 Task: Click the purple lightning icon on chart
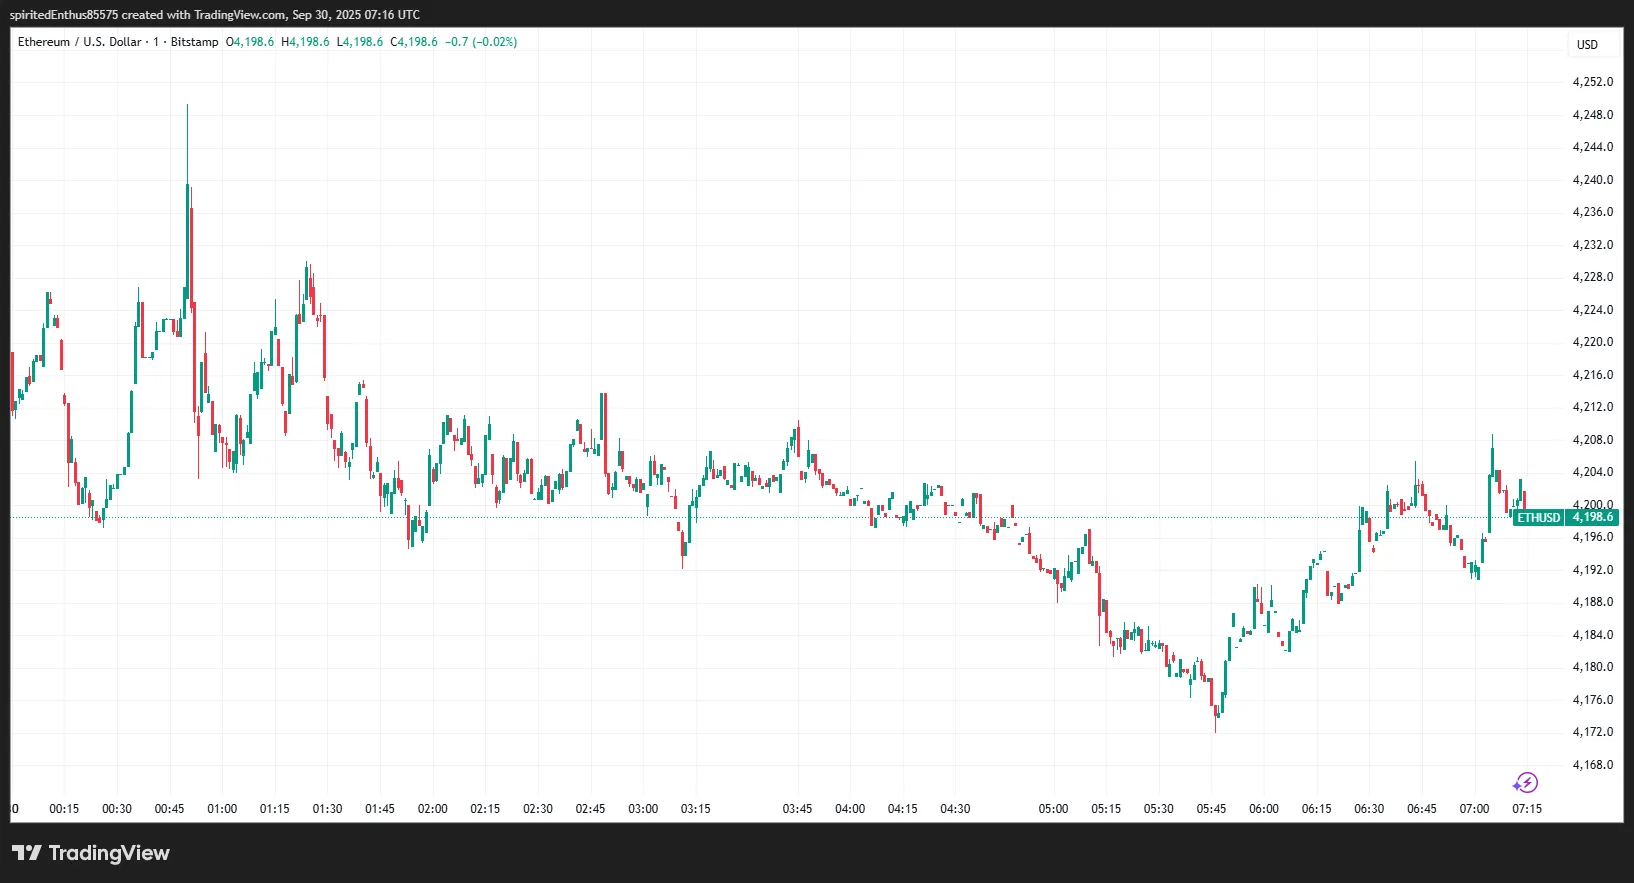tap(1525, 783)
